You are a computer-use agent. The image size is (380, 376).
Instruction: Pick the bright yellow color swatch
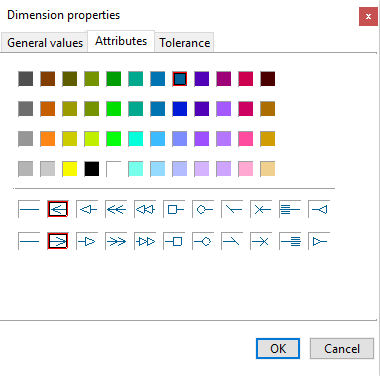[x=70, y=169]
